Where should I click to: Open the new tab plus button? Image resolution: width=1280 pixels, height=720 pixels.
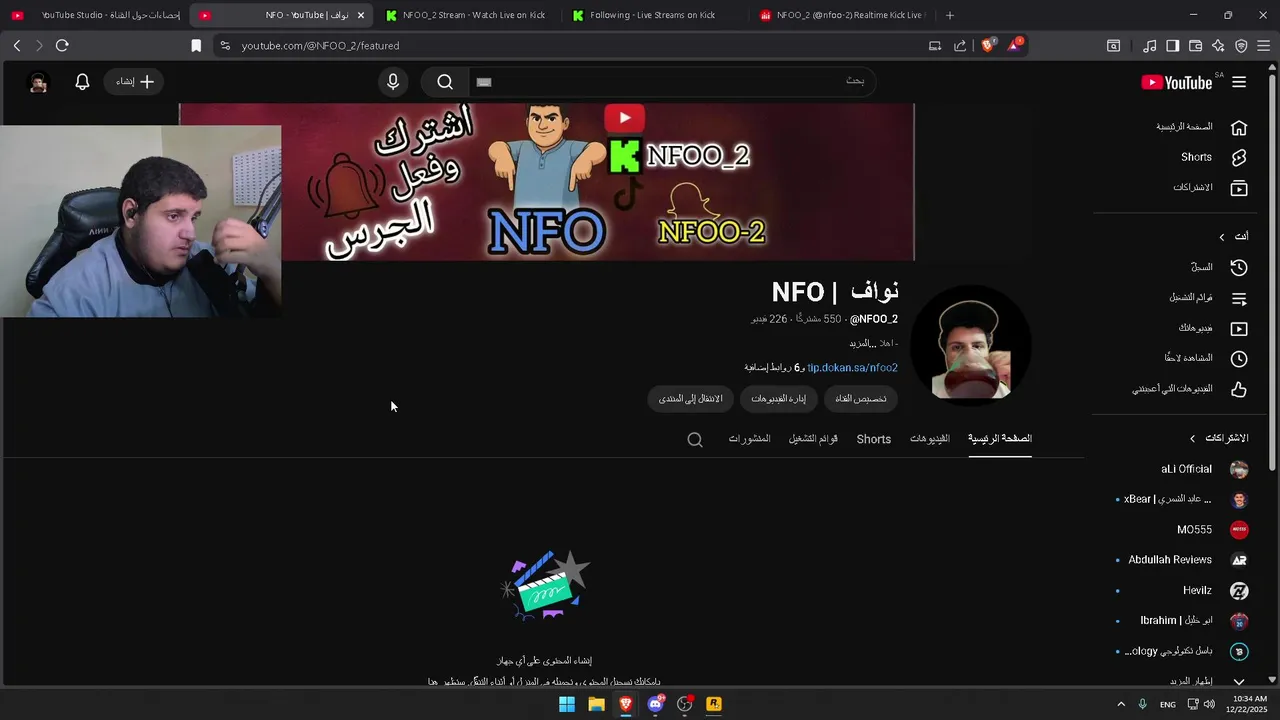pos(950,15)
